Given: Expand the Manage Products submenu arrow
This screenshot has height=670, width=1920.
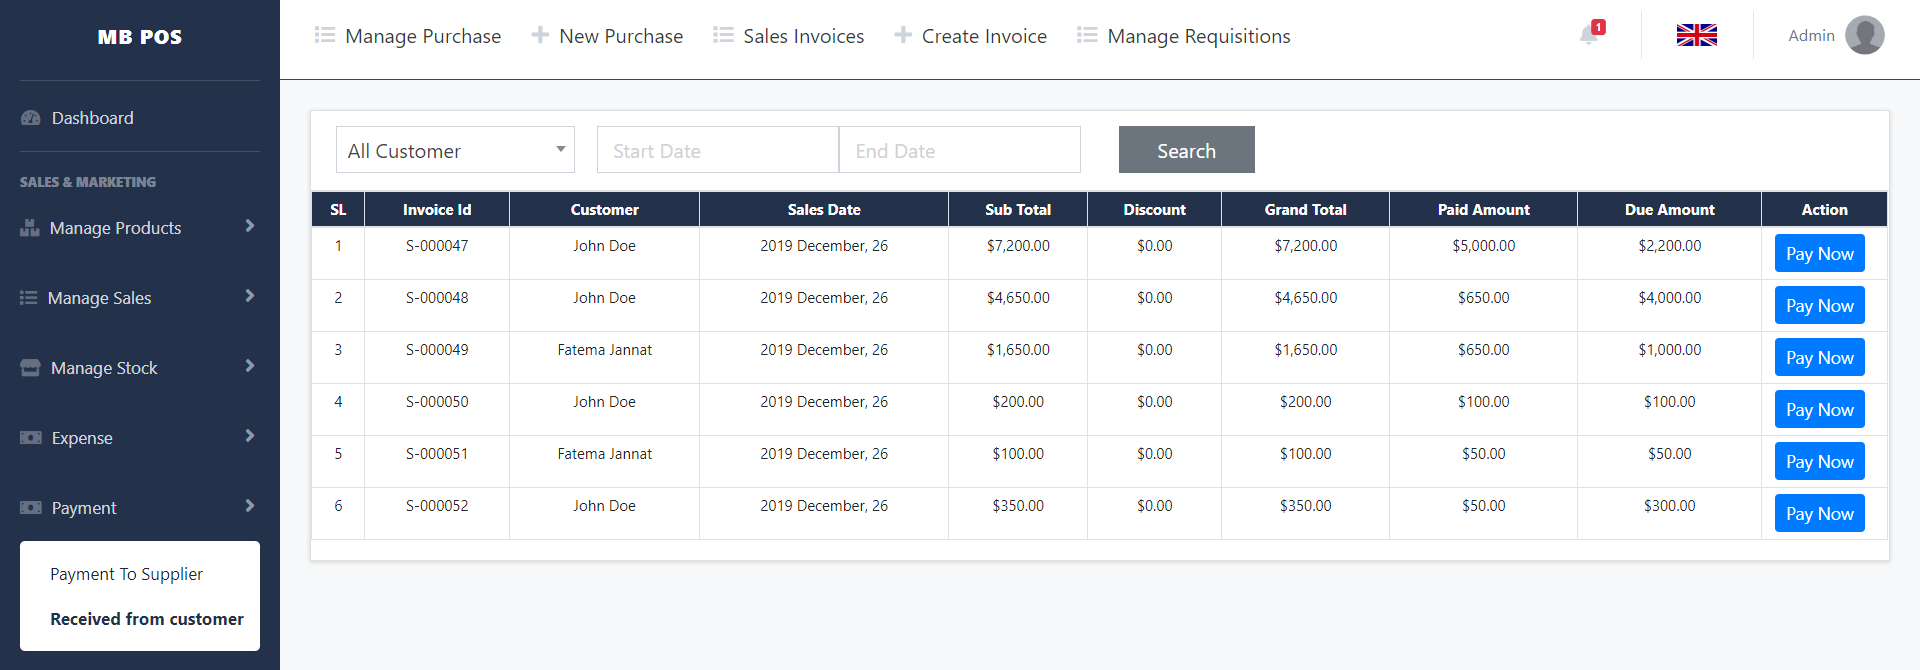Looking at the screenshot, I should tap(249, 226).
